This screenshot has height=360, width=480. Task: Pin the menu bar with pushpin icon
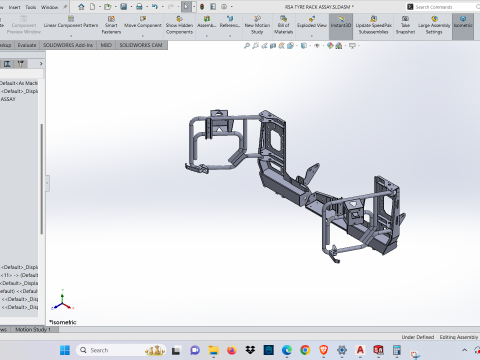65,7
